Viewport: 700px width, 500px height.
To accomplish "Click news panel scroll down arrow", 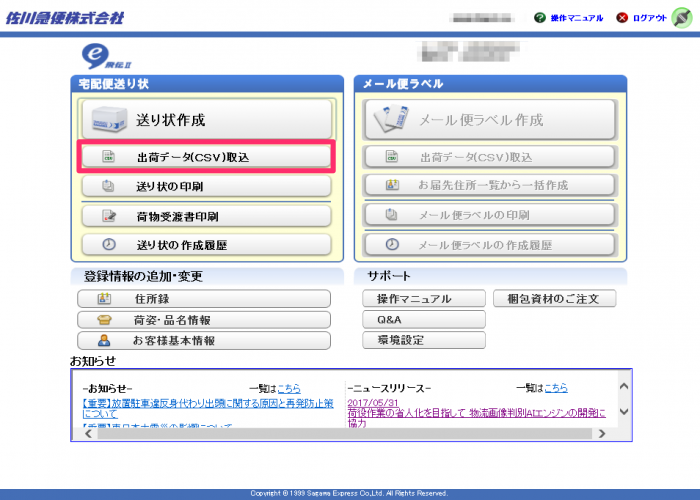I will [x=624, y=411].
